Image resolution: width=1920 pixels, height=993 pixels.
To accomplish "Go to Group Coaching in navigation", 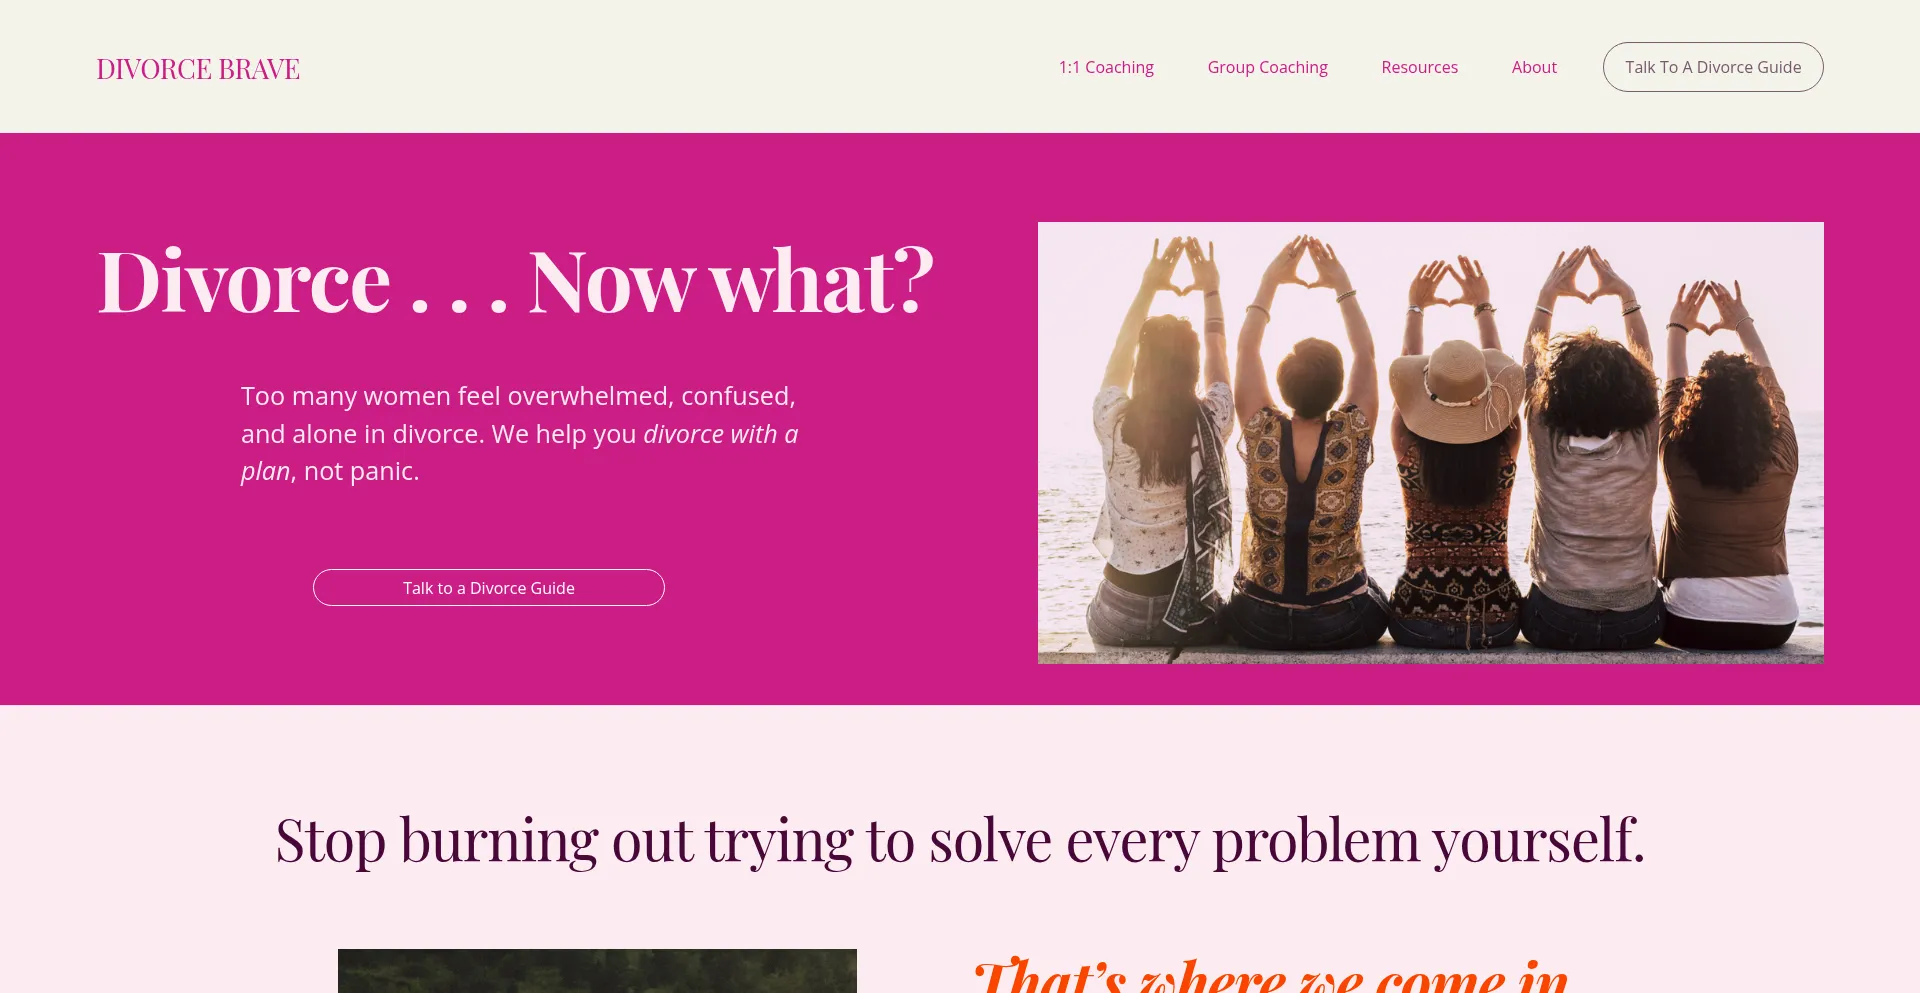I will coord(1267,67).
